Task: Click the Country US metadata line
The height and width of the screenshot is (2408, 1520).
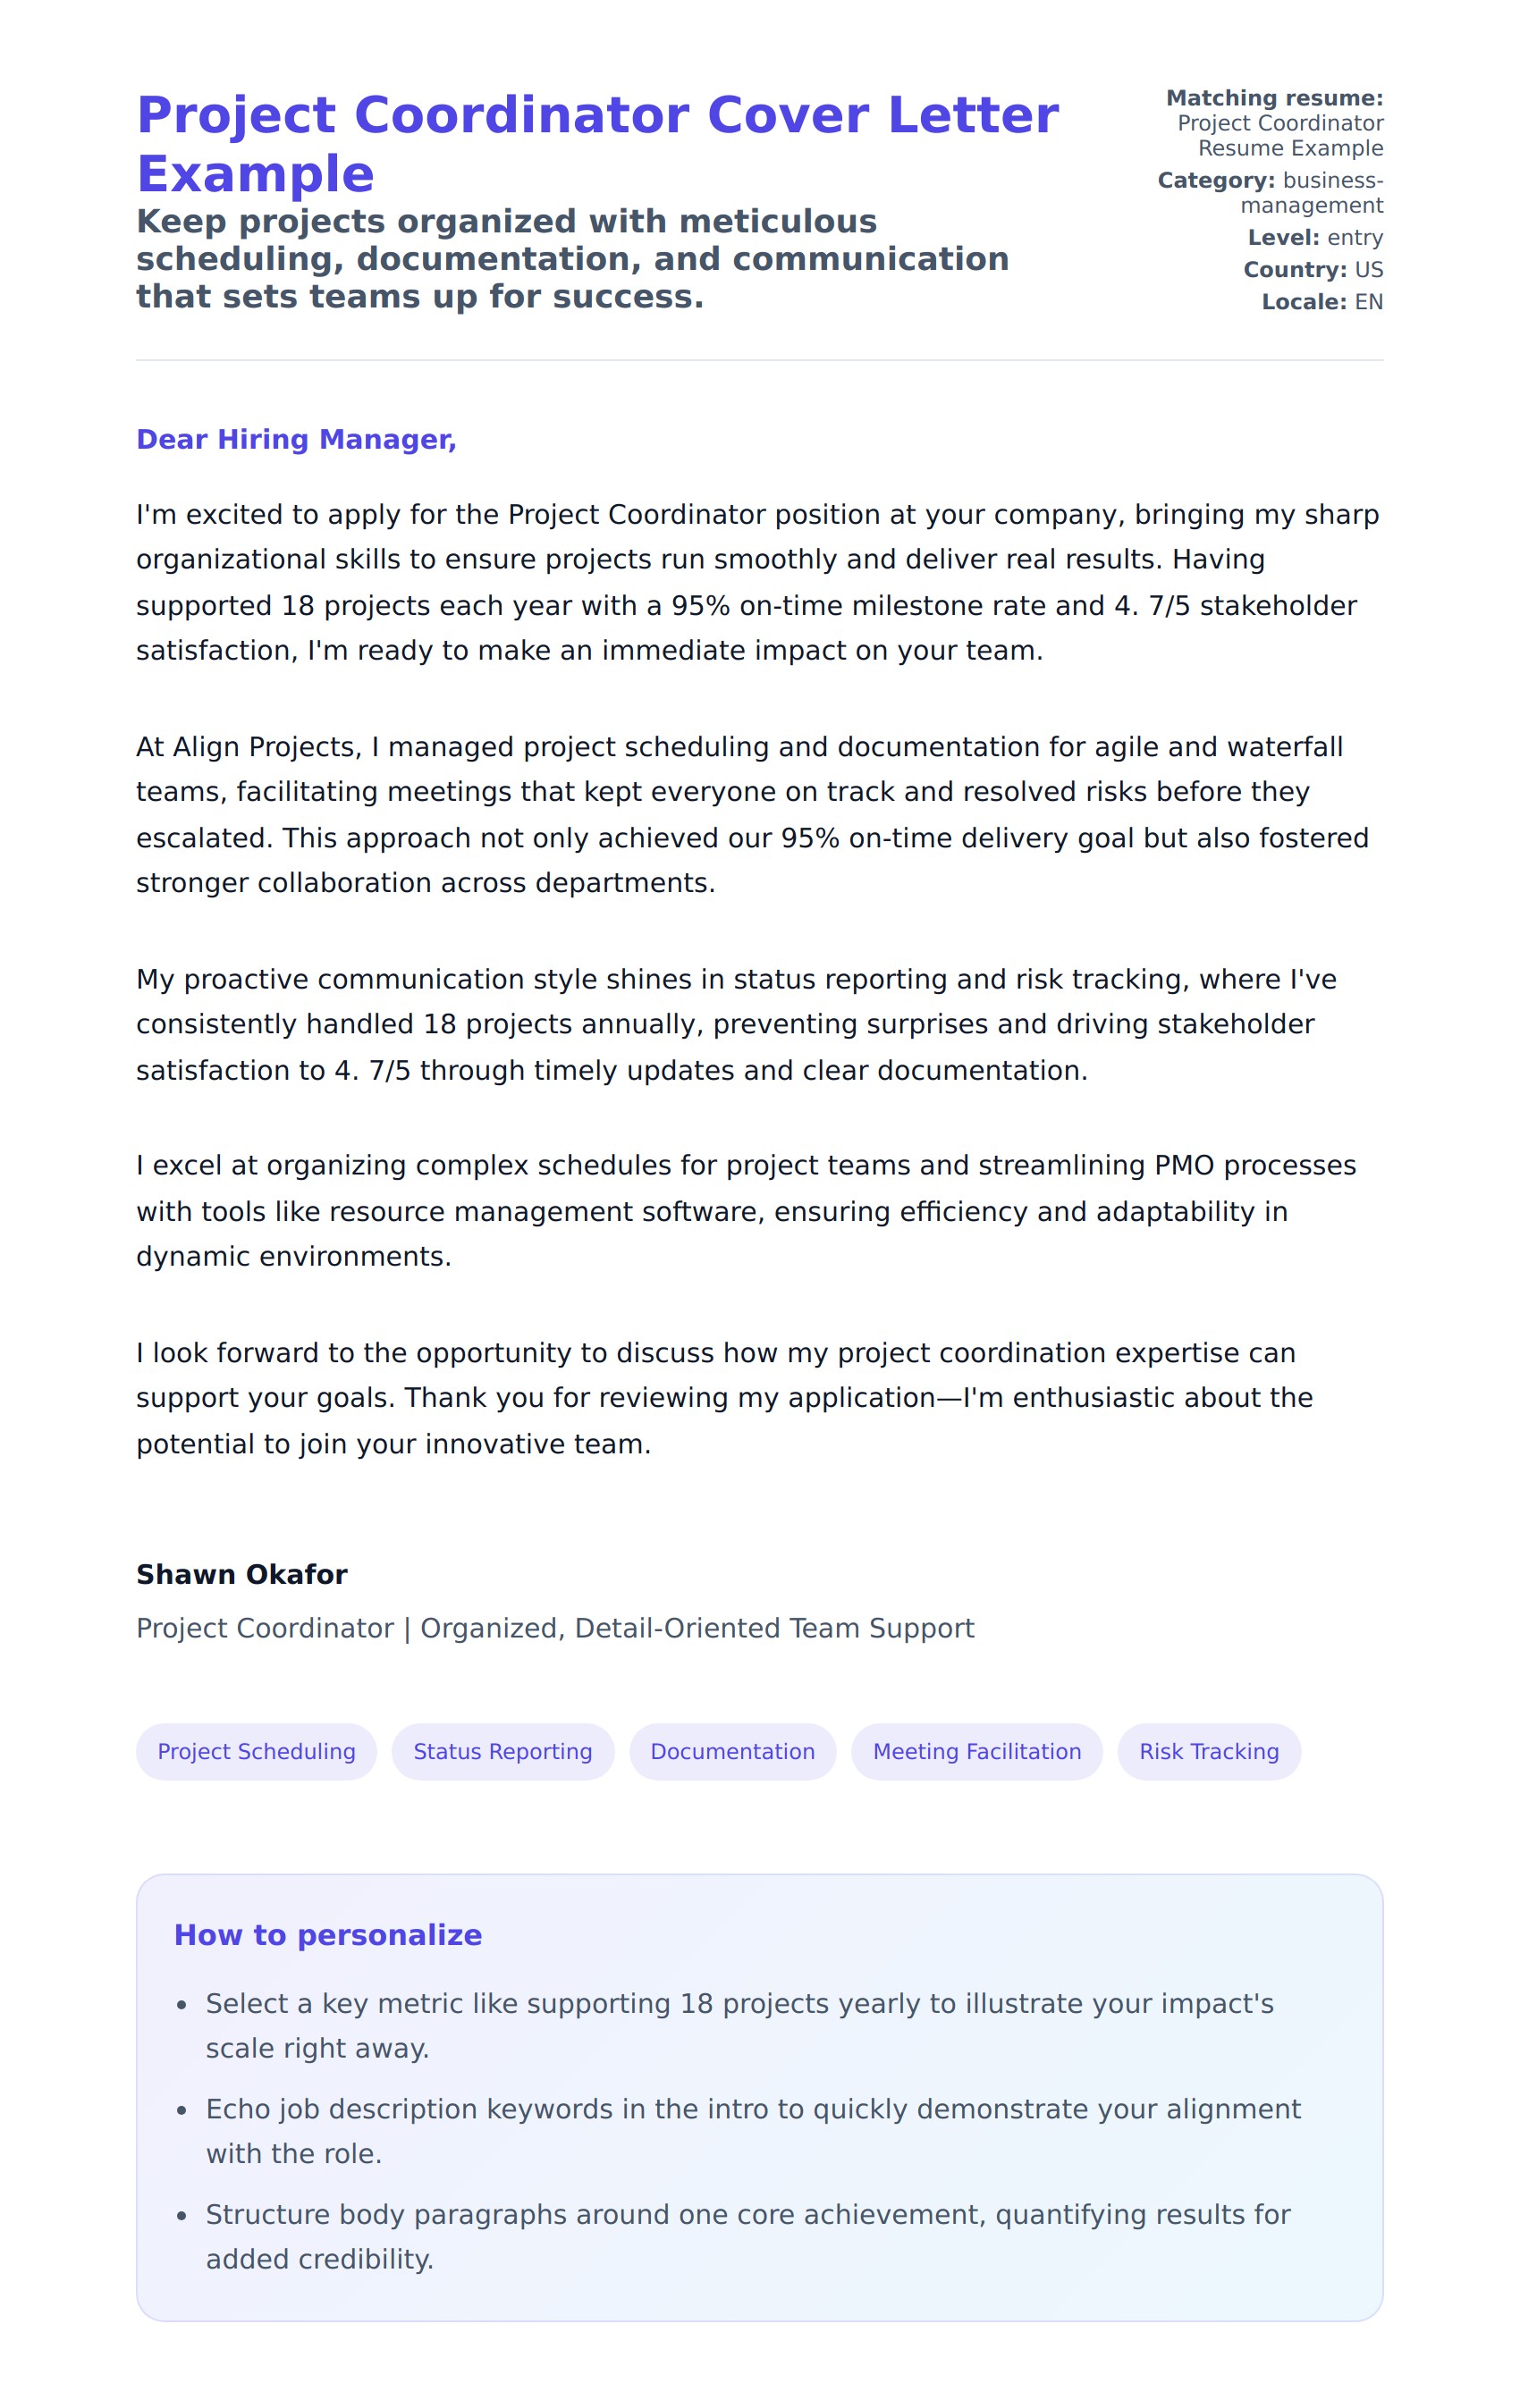Action: click(x=1312, y=269)
